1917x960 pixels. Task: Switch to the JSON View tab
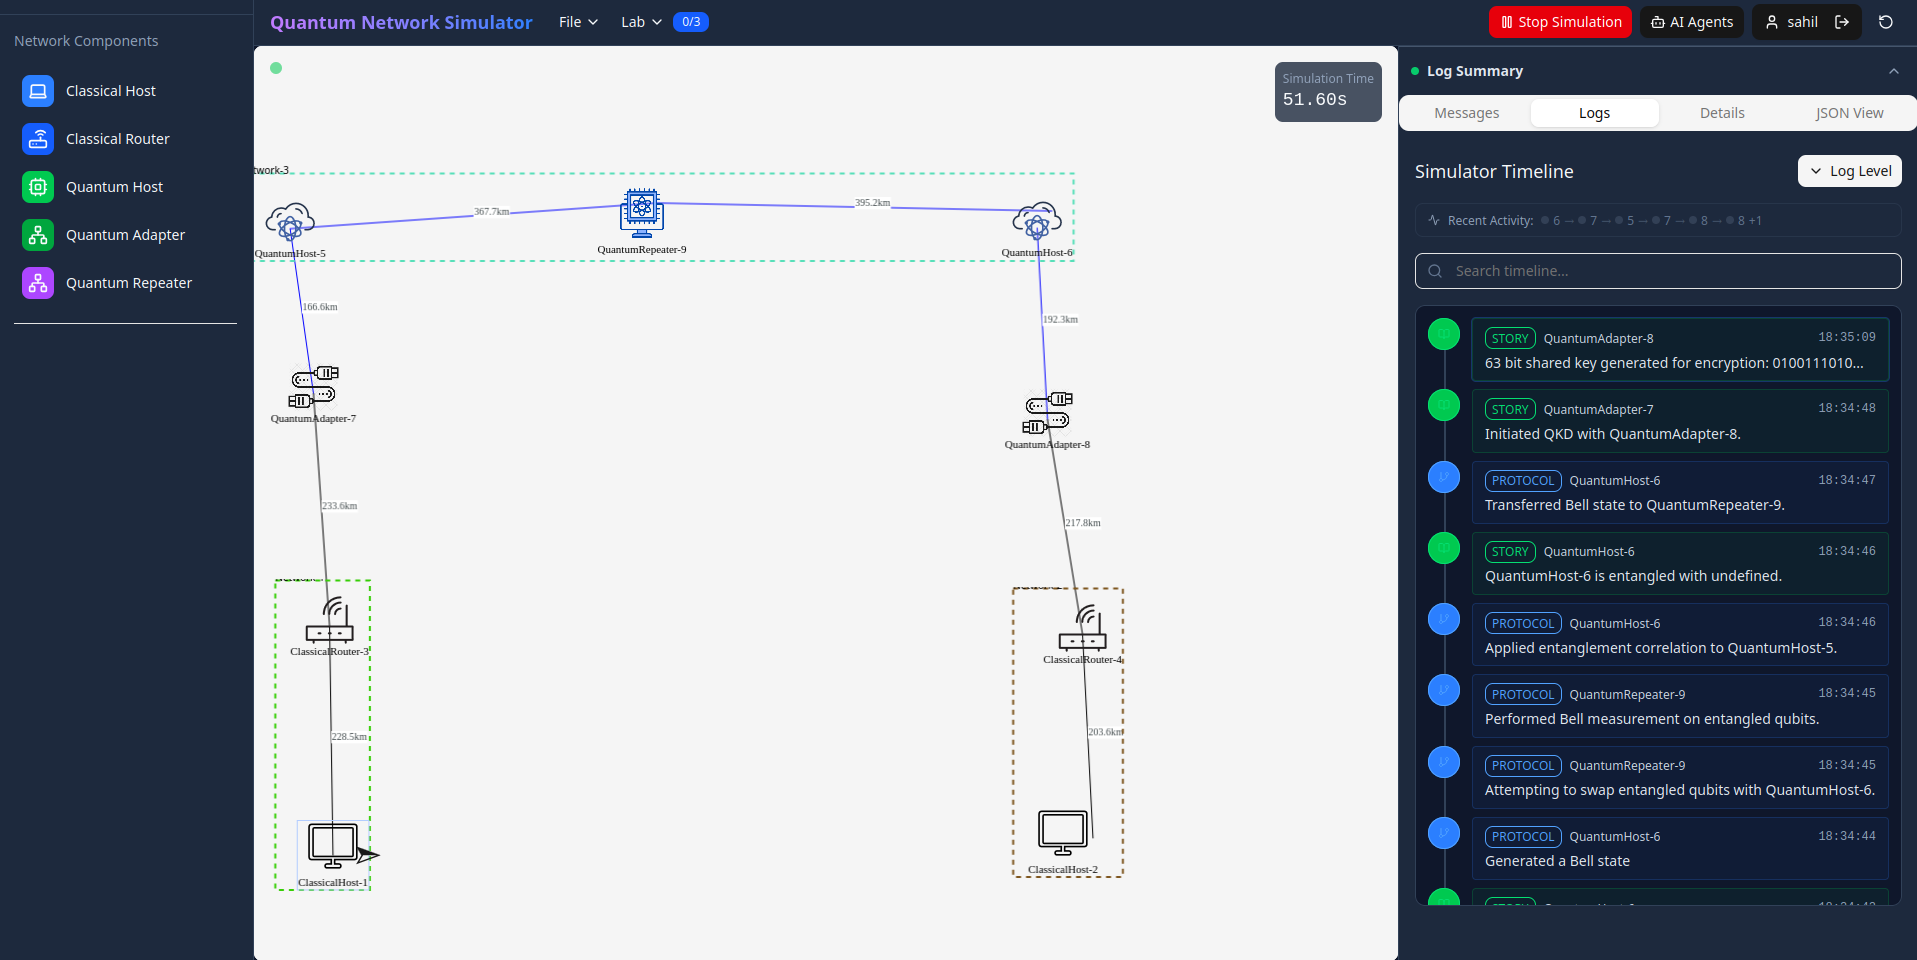point(1849,113)
